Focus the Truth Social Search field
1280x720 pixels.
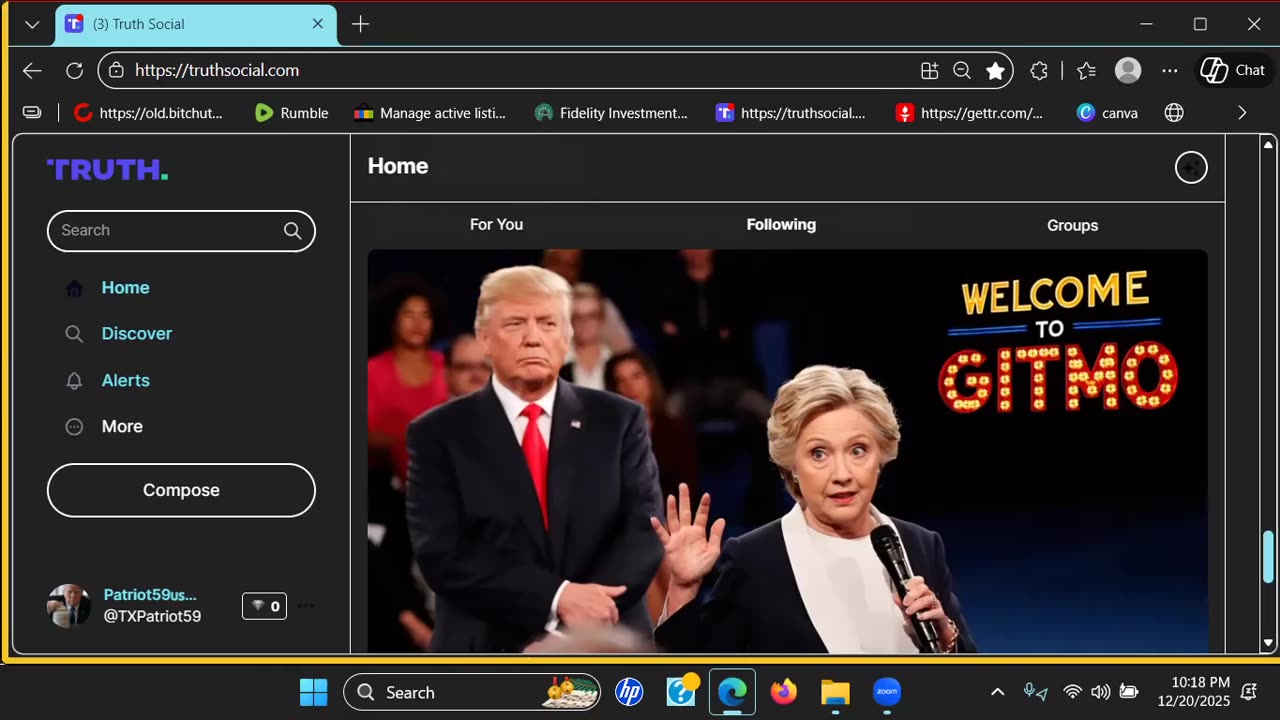pos(181,231)
